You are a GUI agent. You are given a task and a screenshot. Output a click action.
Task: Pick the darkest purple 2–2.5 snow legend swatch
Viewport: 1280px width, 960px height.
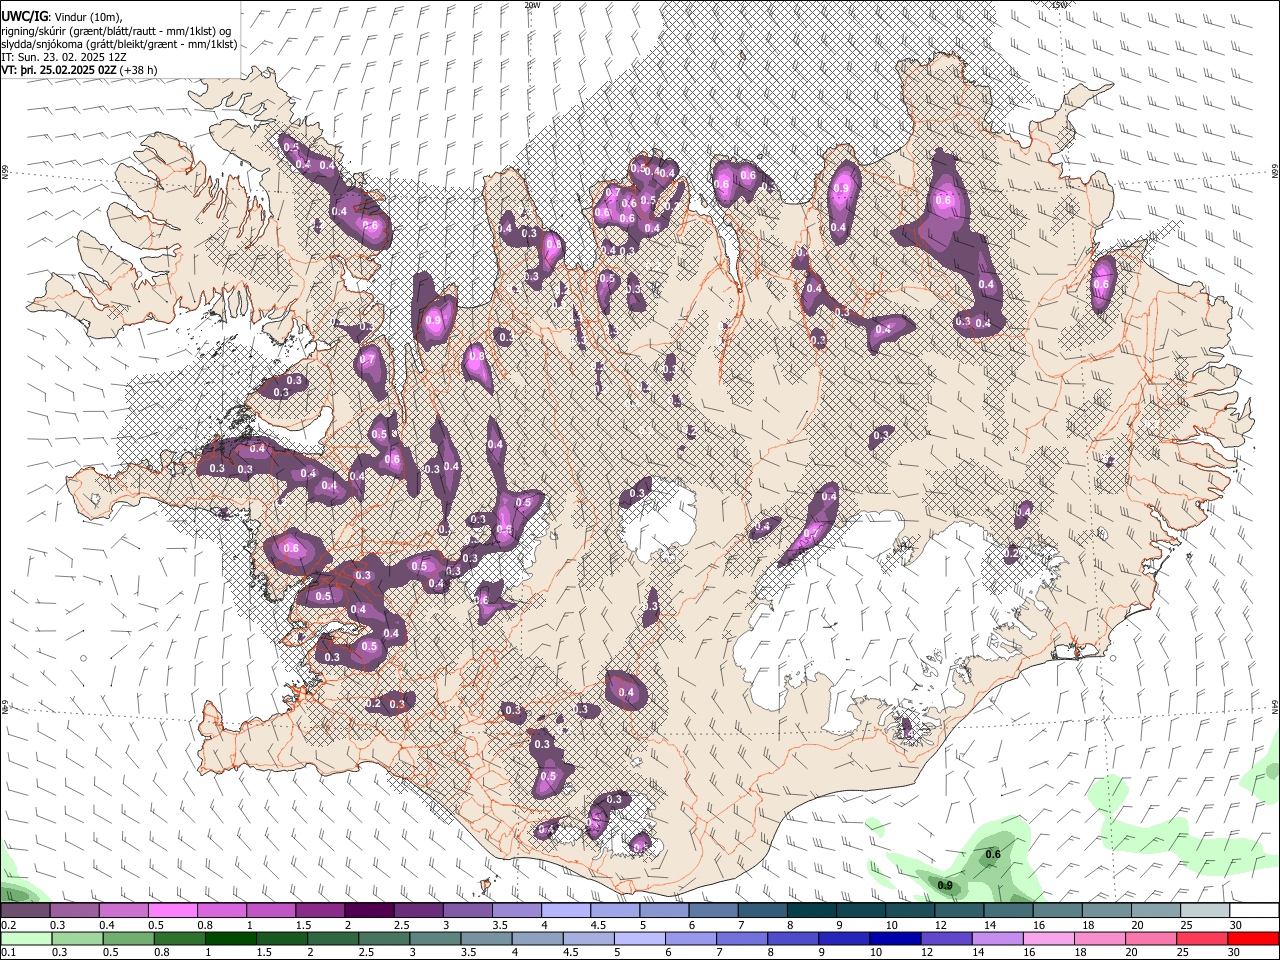coord(369,911)
